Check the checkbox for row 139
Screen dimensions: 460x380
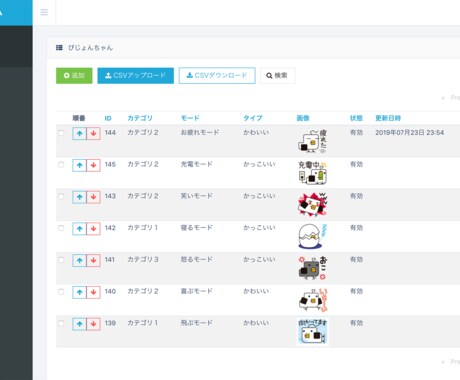point(61,323)
